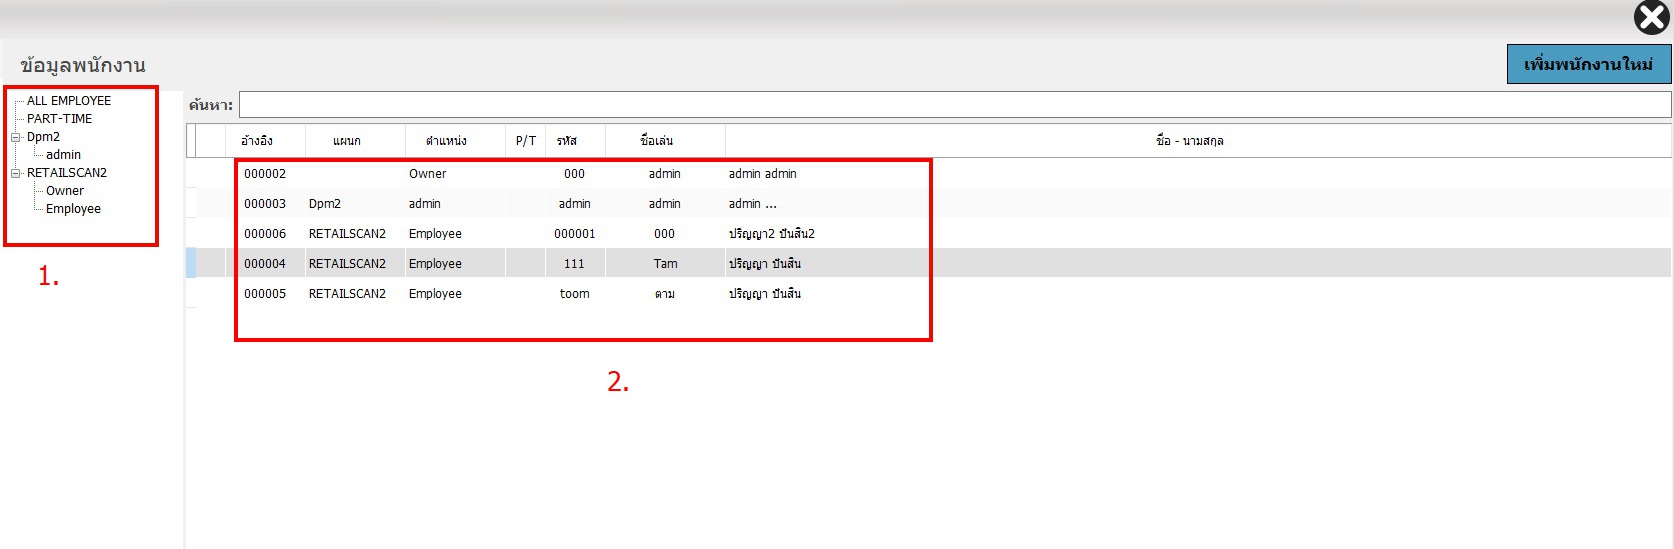The image size is (1674, 549).
Task: Select PART-TIME in the tree
Action: (x=59, y=119)
